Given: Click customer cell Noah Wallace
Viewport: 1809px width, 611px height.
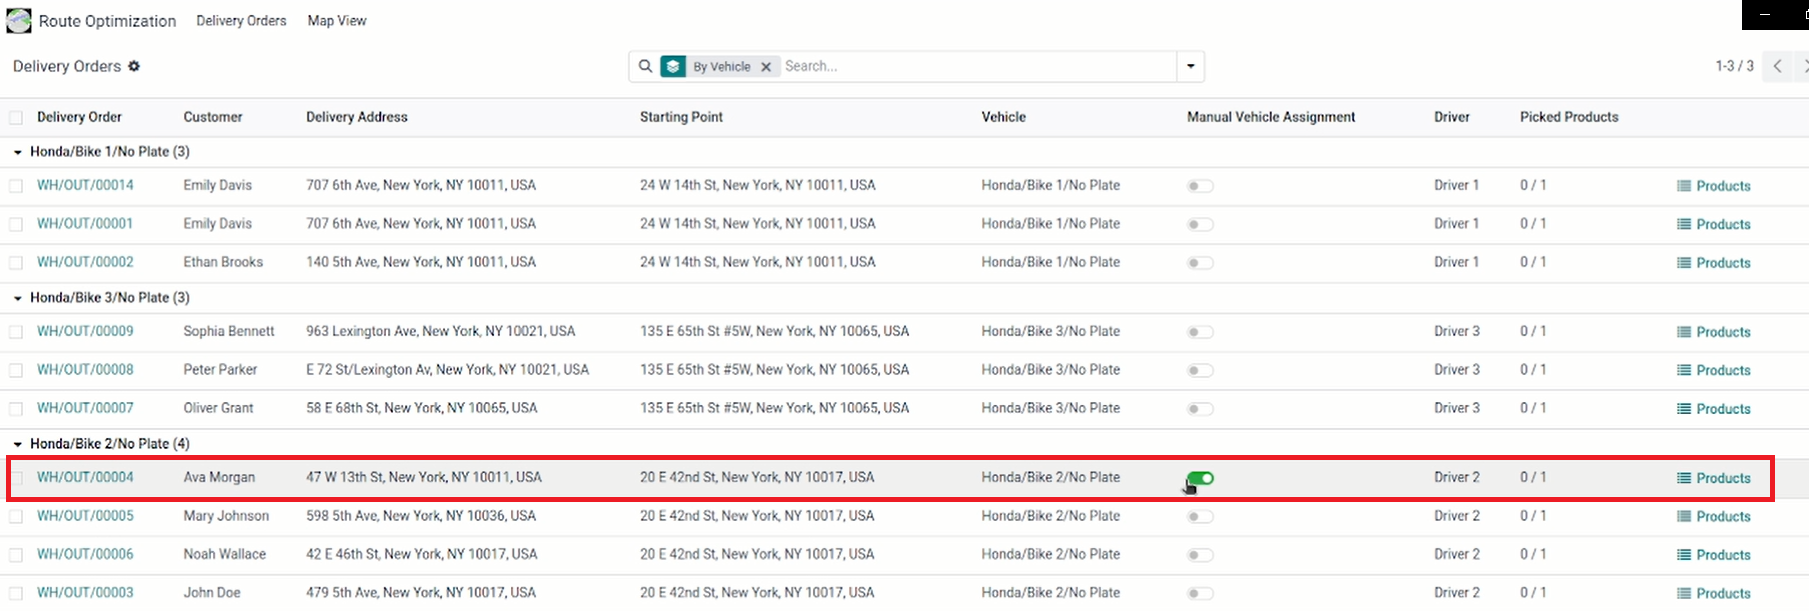Looking at the screenshot, I should click(225, 554).
